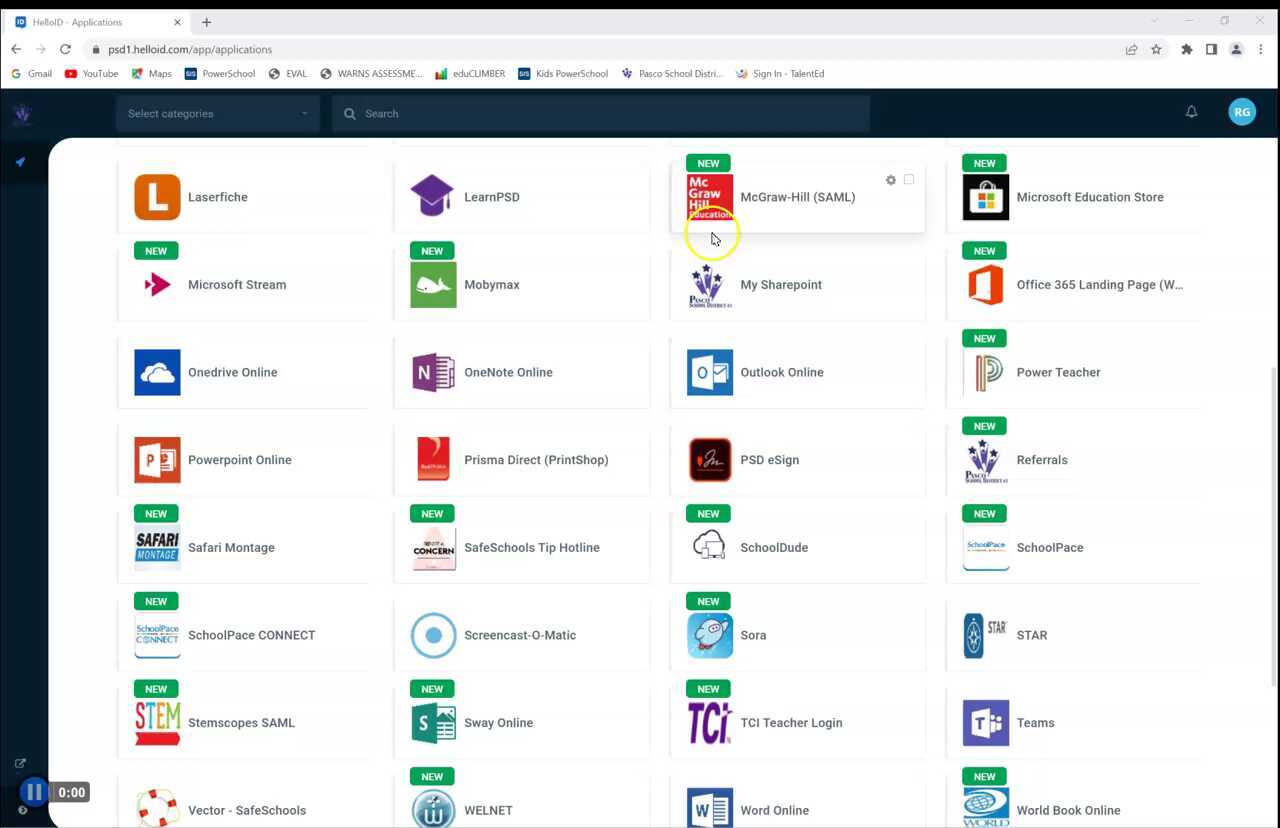This screenshot has height=828, width=1280.
Task: Open Screencast-O-Matic
Action: pyautogui.click(x=520, y=635)
